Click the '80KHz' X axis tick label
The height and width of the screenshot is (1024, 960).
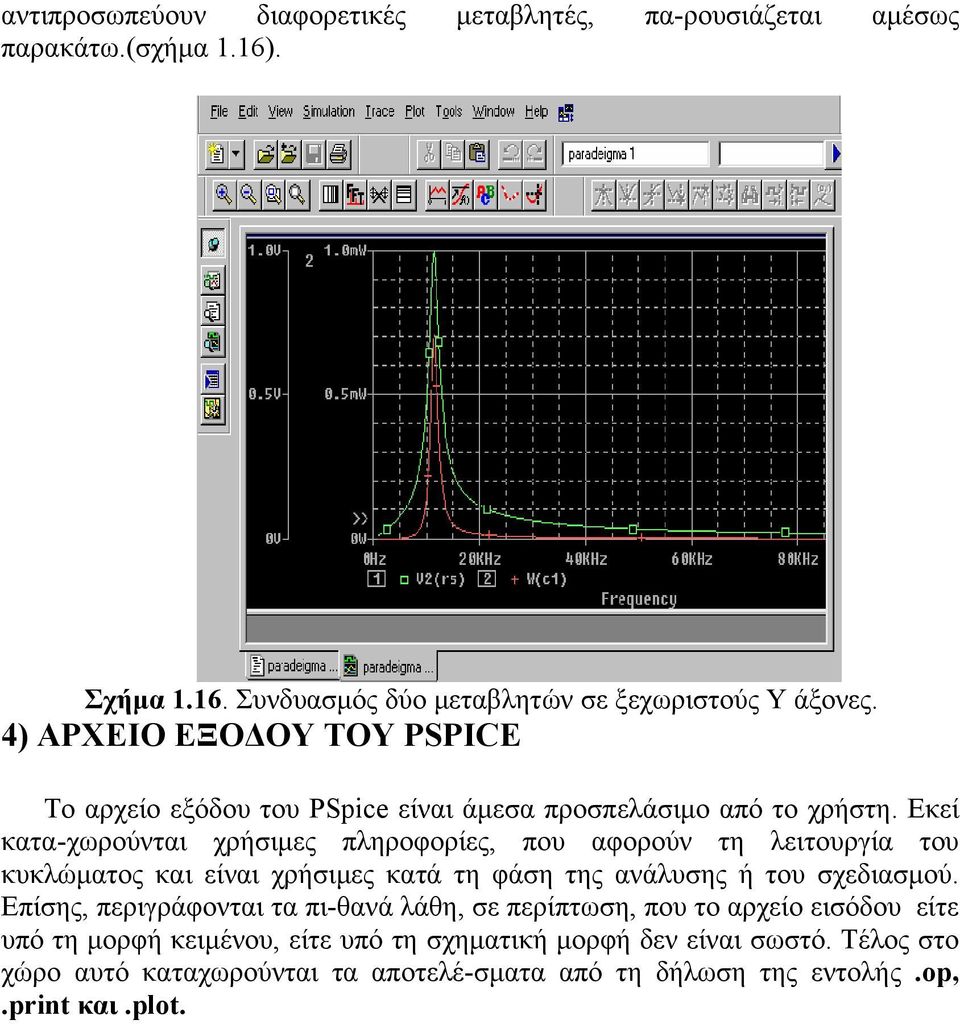(797, 559)
